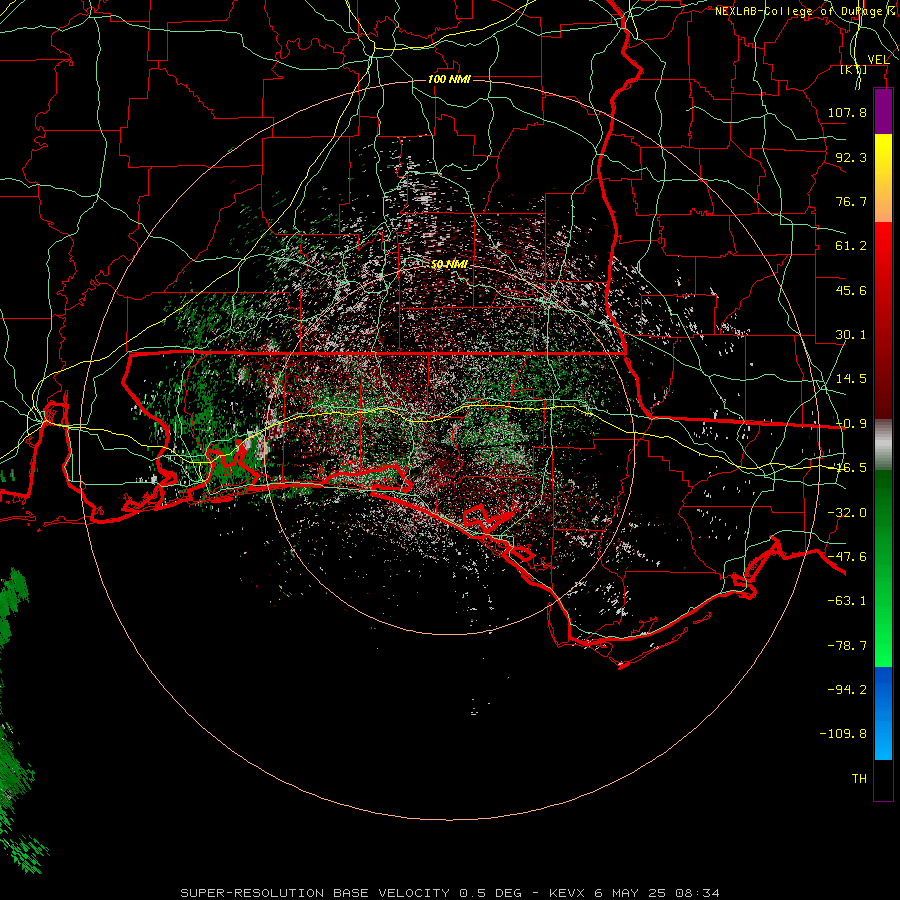Screen dimensions: 900x900
Task: Click the 92.3 velocity scale value
Action: point(851,157)
